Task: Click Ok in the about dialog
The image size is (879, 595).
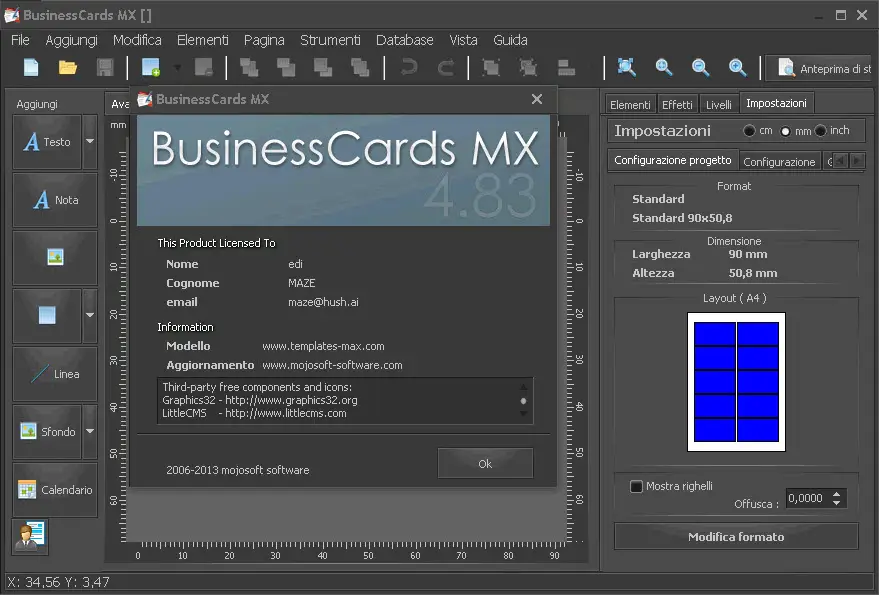Action: (485, 464)
